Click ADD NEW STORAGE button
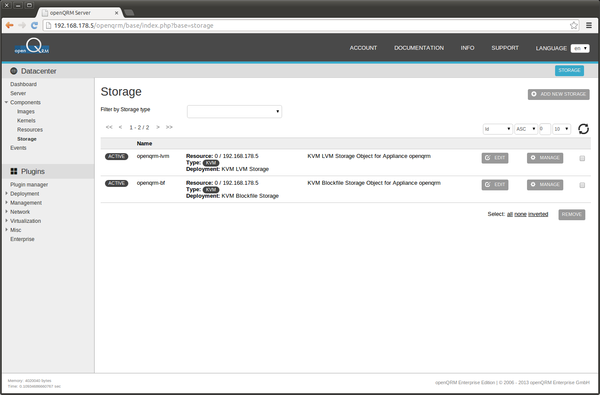 [559, 94]
